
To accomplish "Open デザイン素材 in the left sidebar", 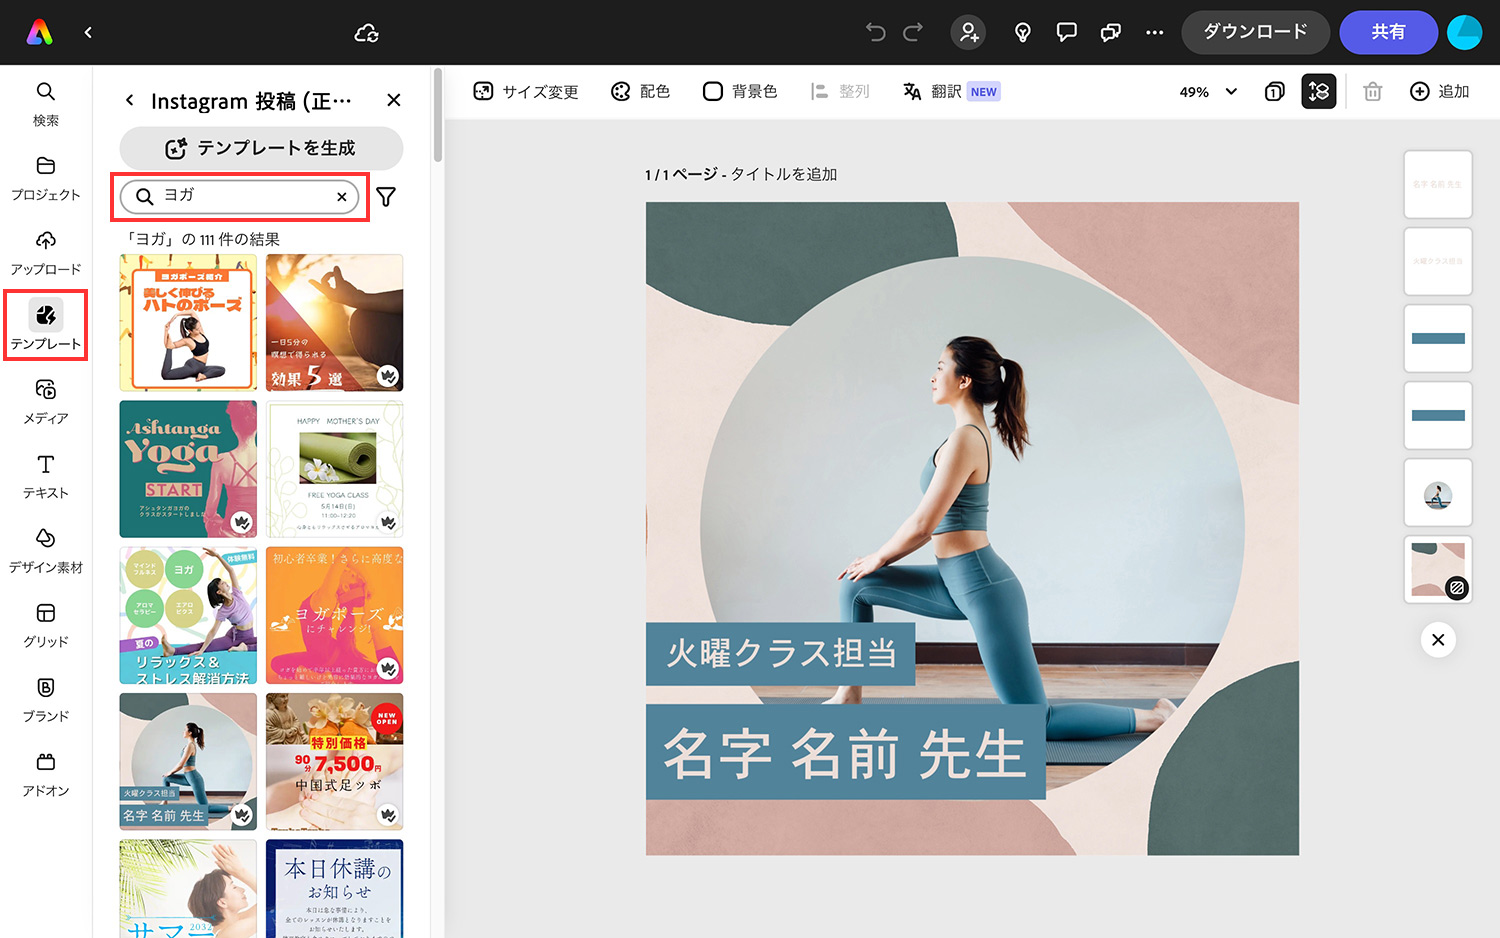I will coord(46,551).
